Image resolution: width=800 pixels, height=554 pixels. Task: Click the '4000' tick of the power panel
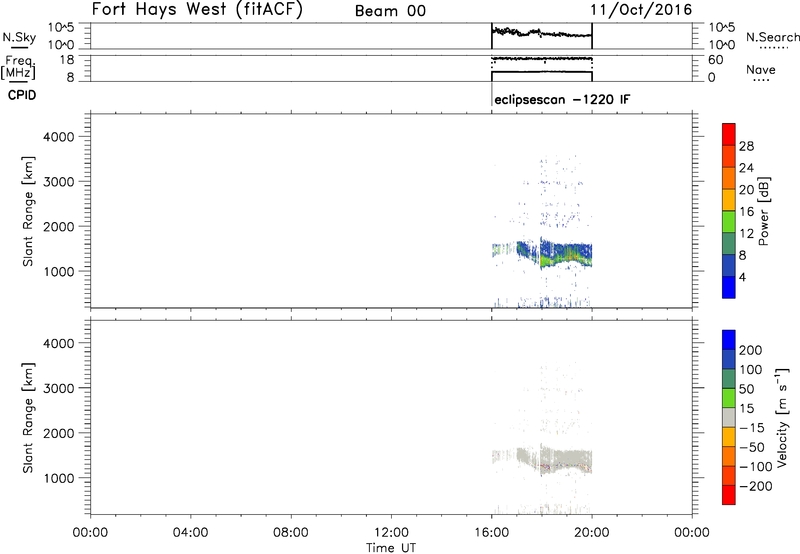(x=59, y=137)
